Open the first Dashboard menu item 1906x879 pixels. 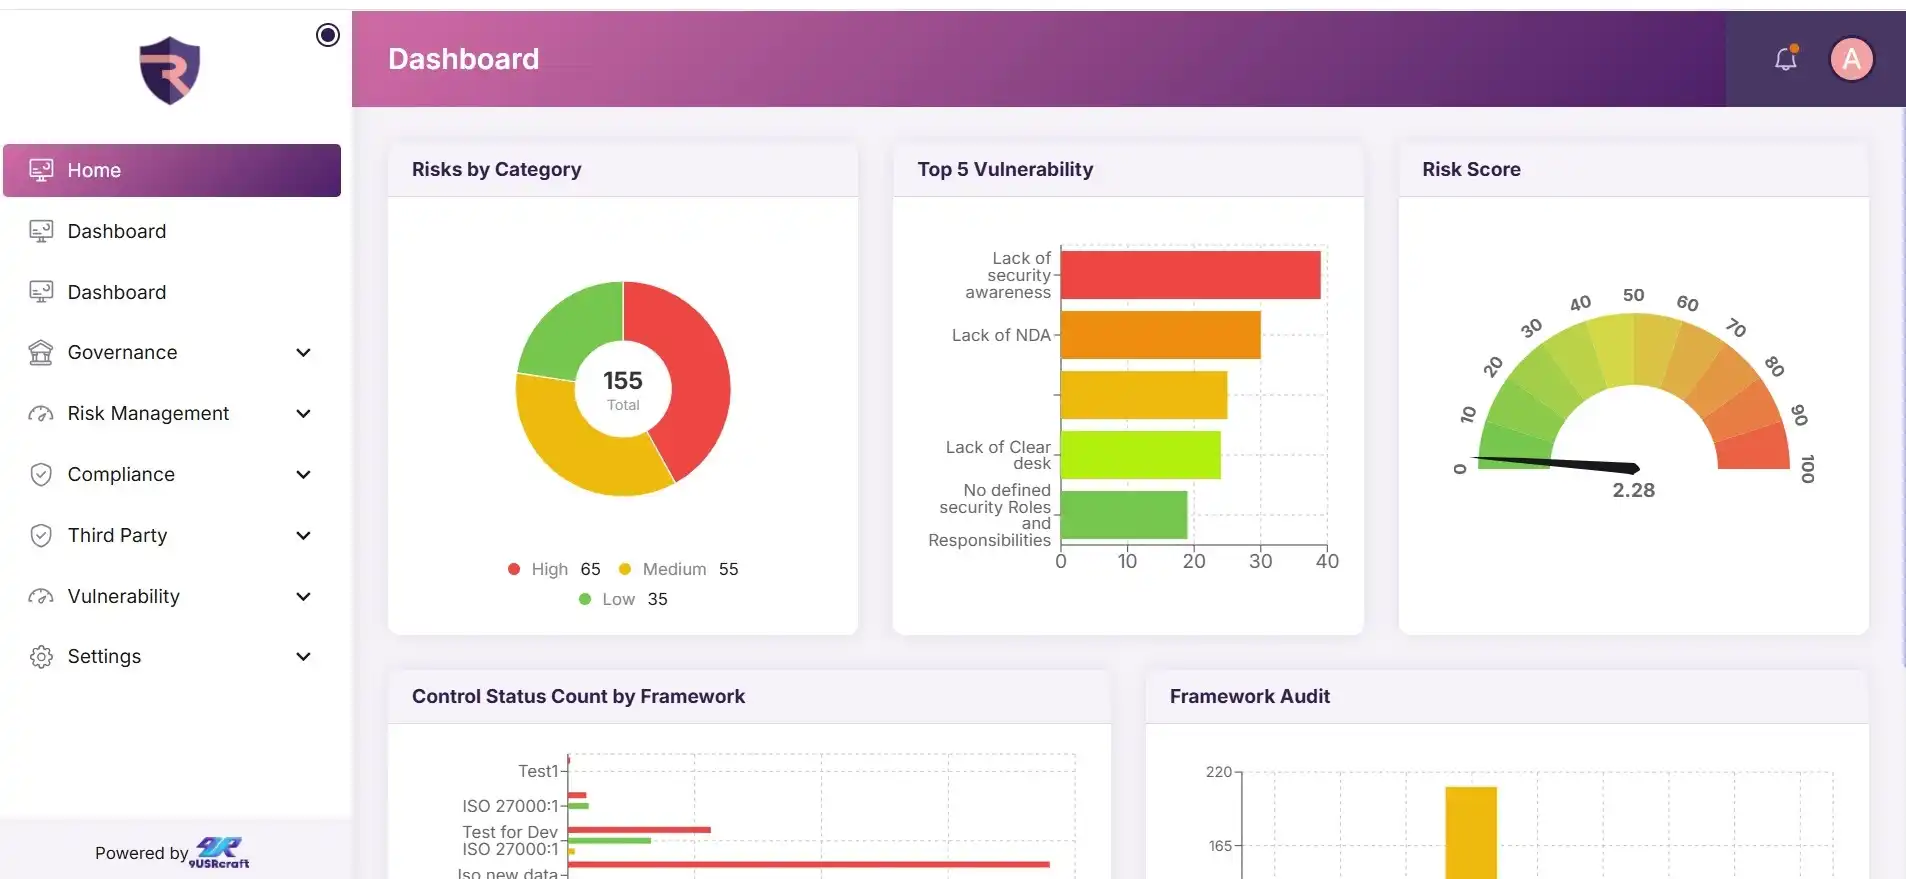pyautogui.click(x=117, y=231)
